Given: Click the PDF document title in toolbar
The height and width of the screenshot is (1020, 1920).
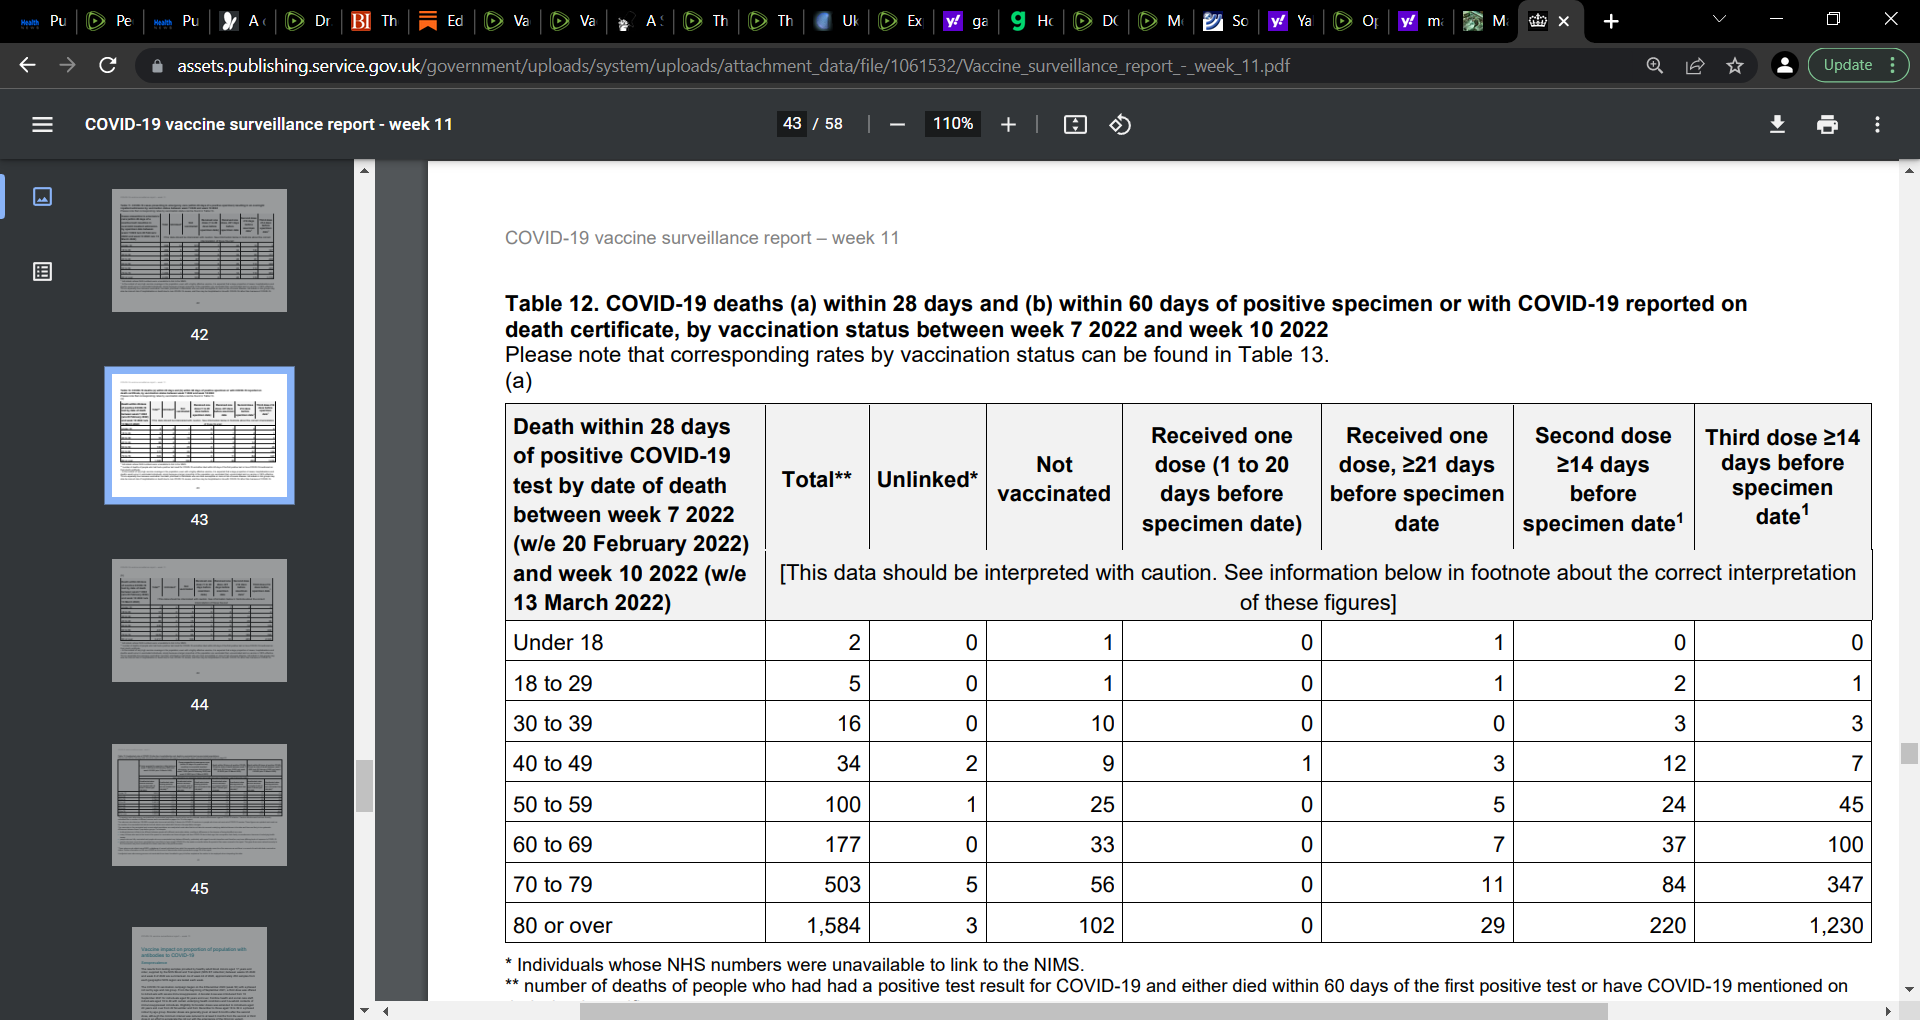Looking at the screenshot, I should click(268, 124).
